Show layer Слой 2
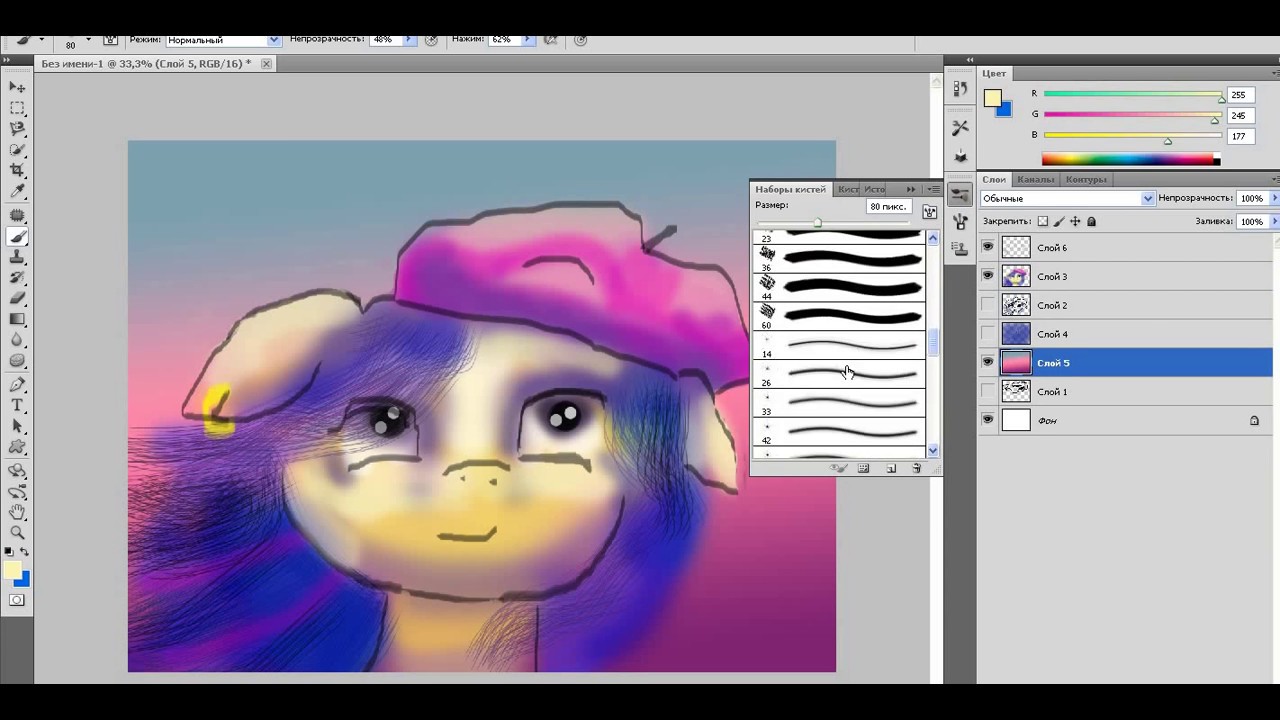Image resolution: width=1280 pixels, height=720 pixels. 988,305
